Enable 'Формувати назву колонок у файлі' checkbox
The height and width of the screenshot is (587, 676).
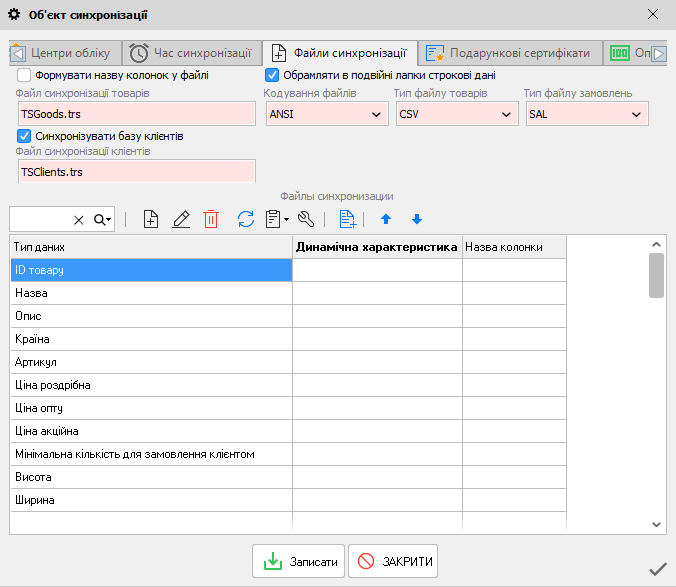point(24,75)
